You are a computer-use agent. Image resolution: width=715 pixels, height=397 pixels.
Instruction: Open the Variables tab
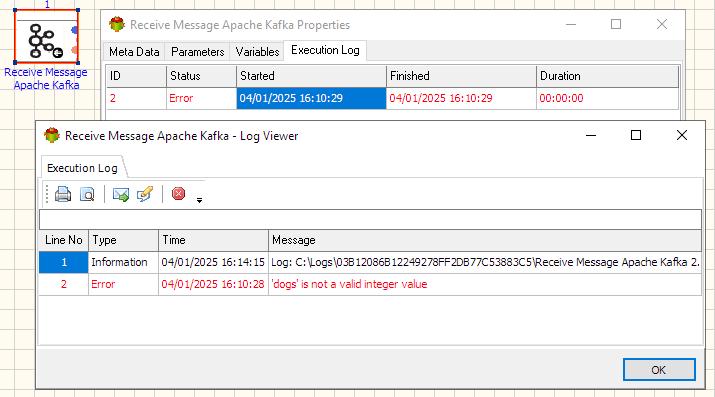coord(257,52)
